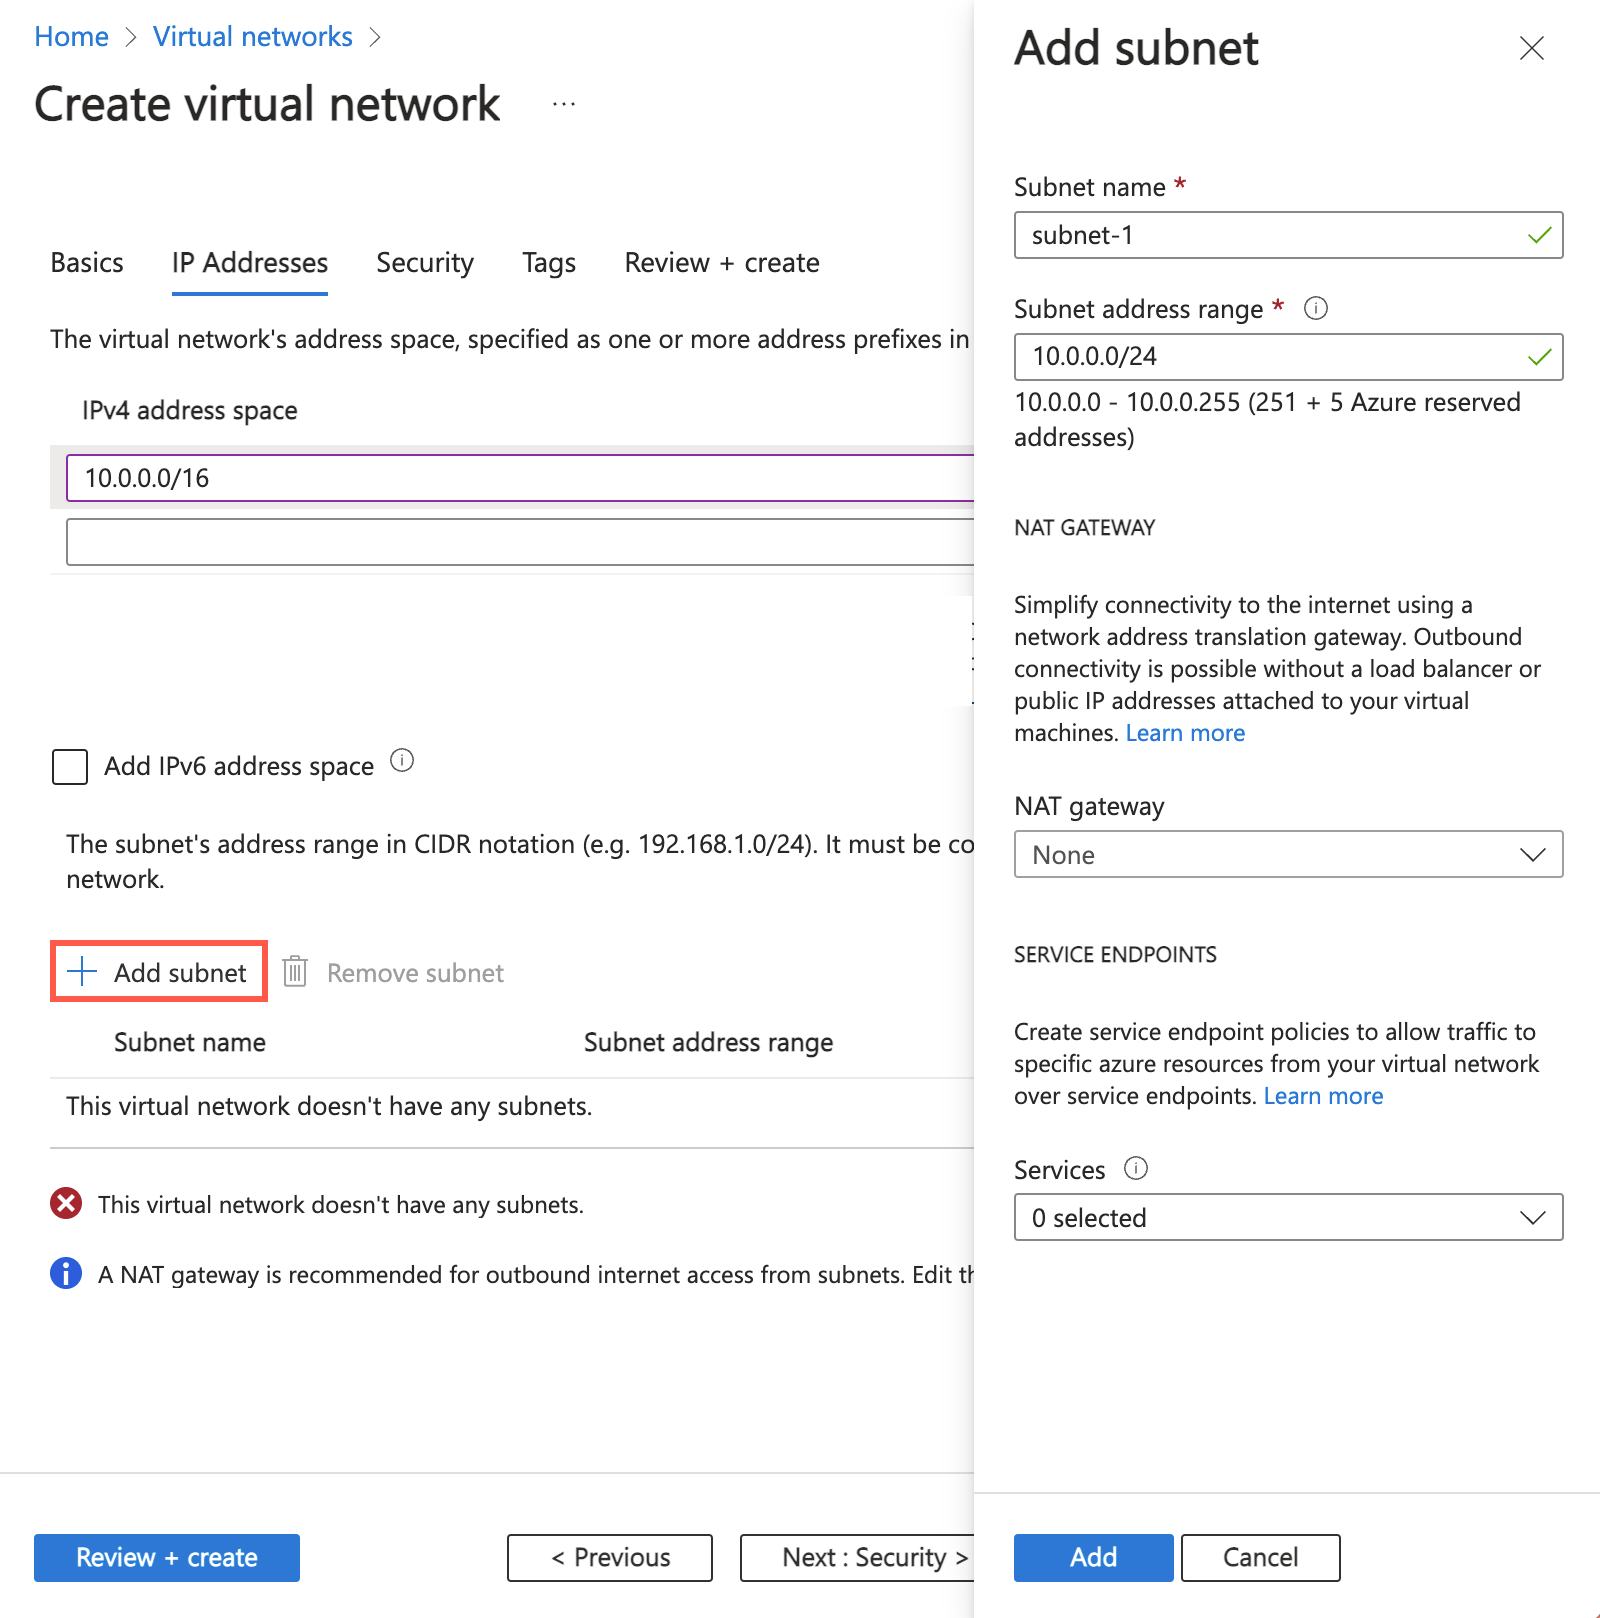The width and height of the screenshot is (1600, 1618).
Task: Navigate to Virtual networks breadcrumb
Action: pyautogui.click(x=253, y=37)
